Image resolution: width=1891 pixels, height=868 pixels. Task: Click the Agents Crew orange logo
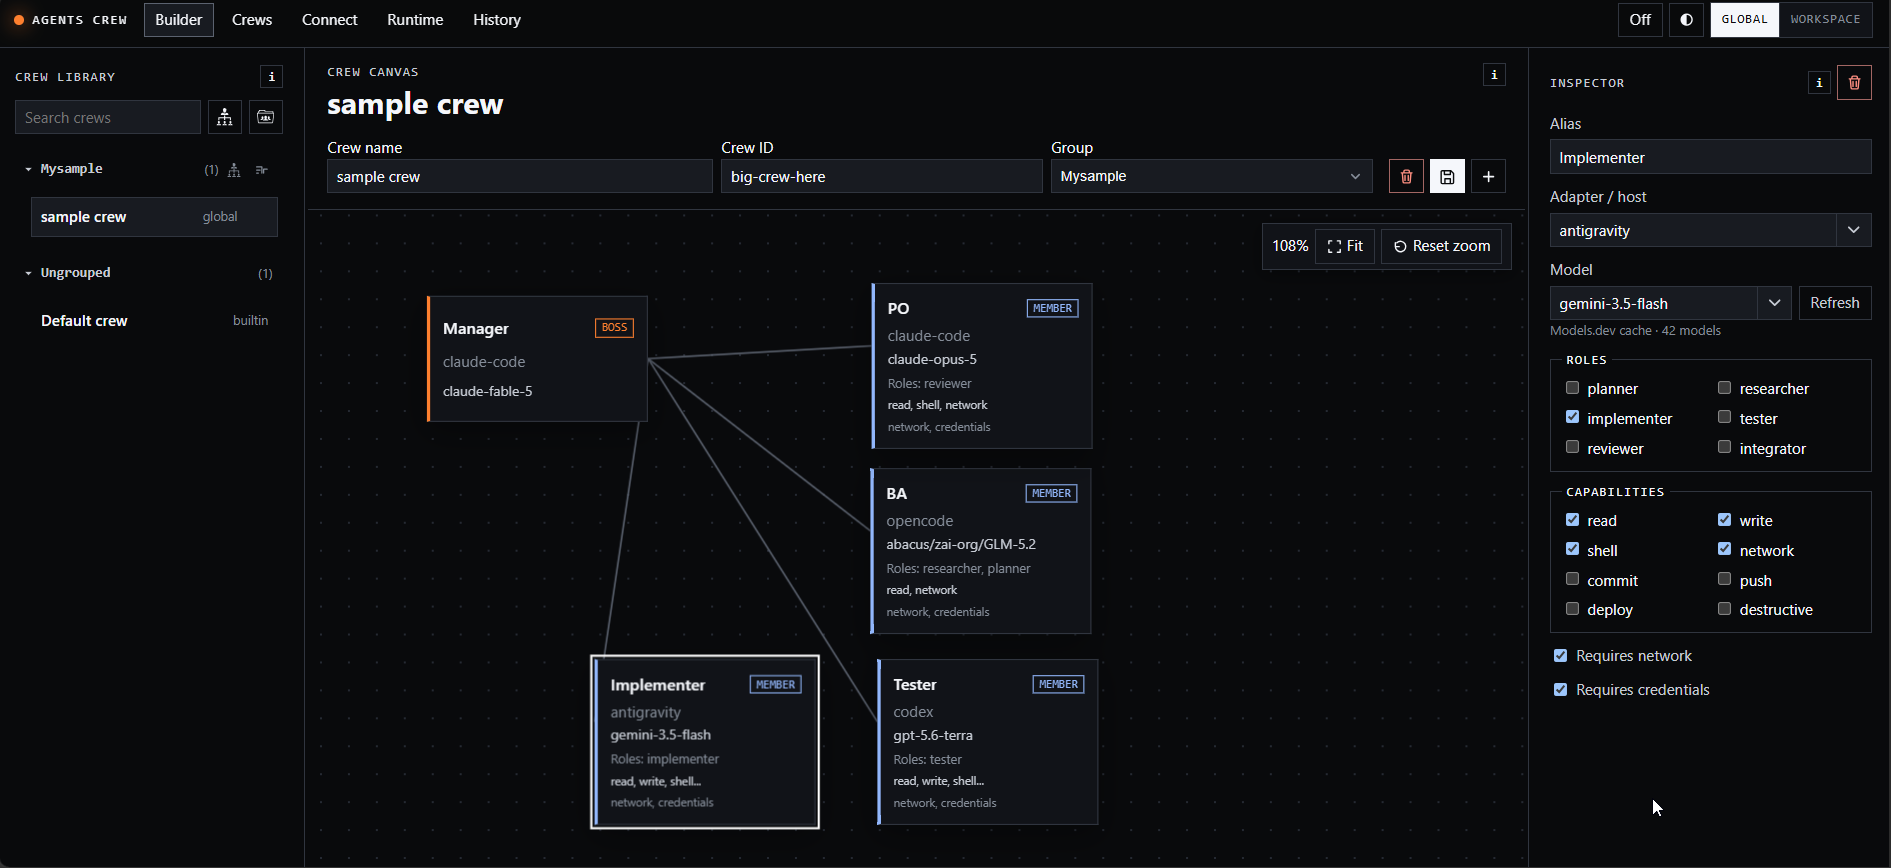point(19,20)
